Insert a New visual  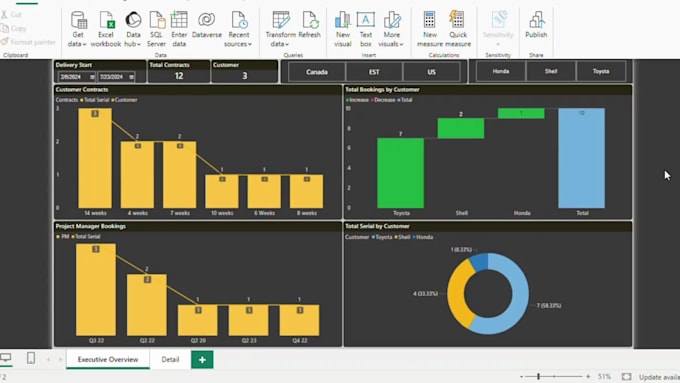coord(343,29)
